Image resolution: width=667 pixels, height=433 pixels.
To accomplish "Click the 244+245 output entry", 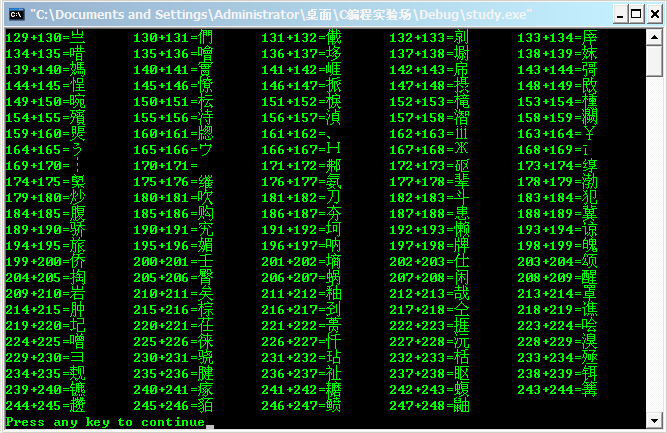I will tap(44, 406).
